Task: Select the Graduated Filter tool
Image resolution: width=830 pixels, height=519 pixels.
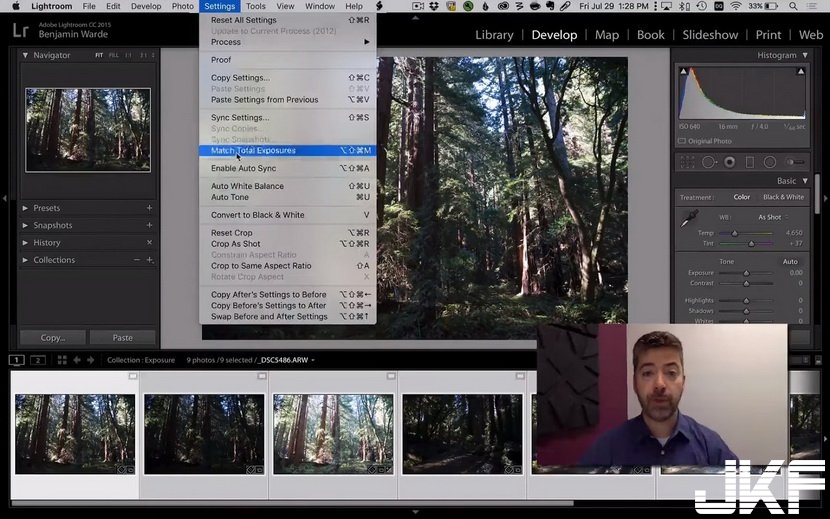Action: pyautogui.click(x=750, y=162)
